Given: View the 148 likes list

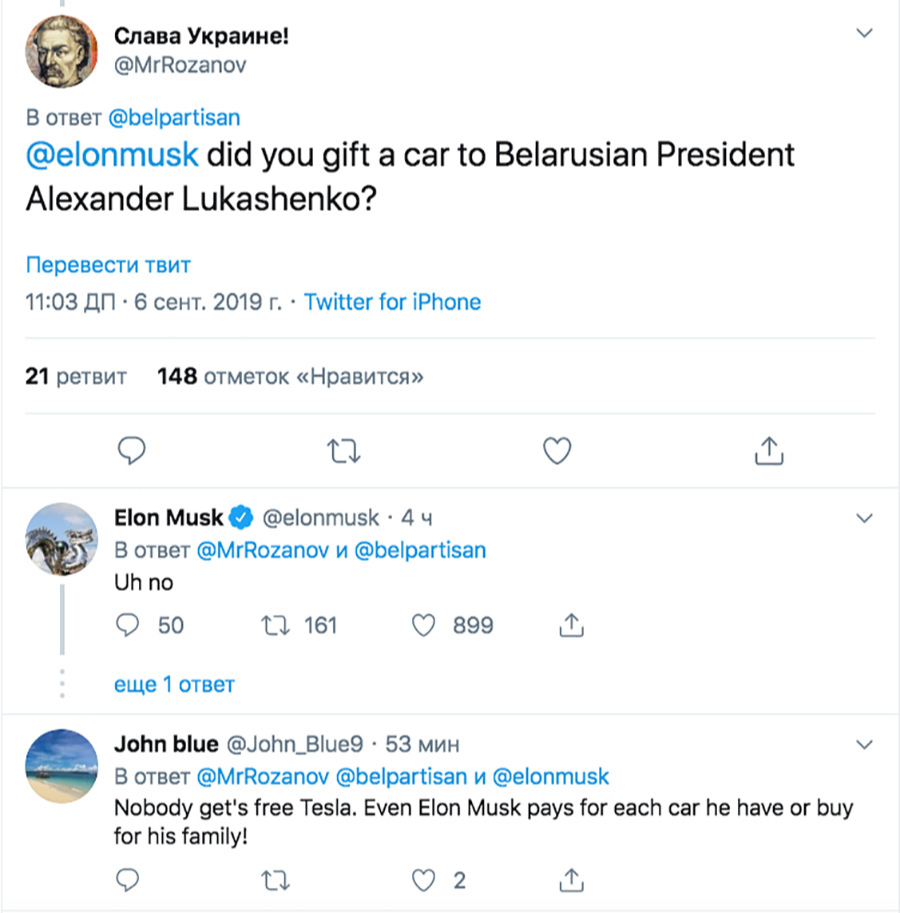Looking at the screenshot, I should (290, 377).
